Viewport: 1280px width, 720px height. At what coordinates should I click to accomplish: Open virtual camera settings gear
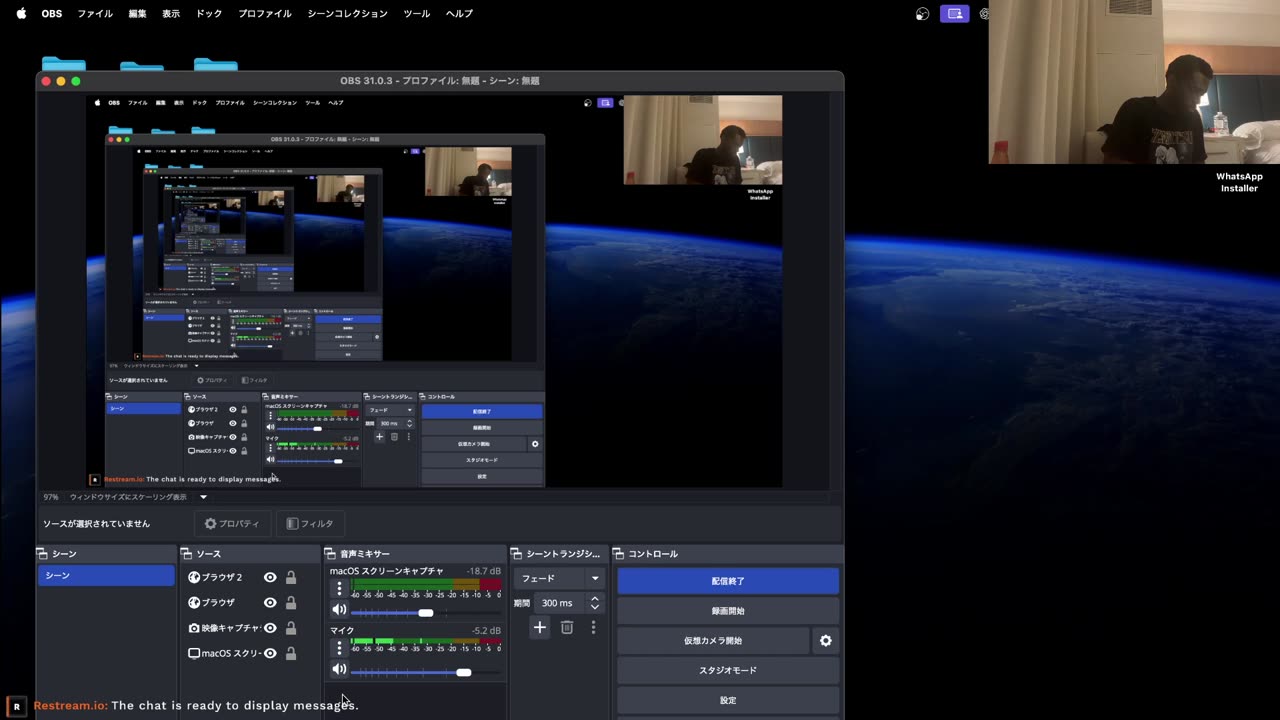(x=825, y=641)
